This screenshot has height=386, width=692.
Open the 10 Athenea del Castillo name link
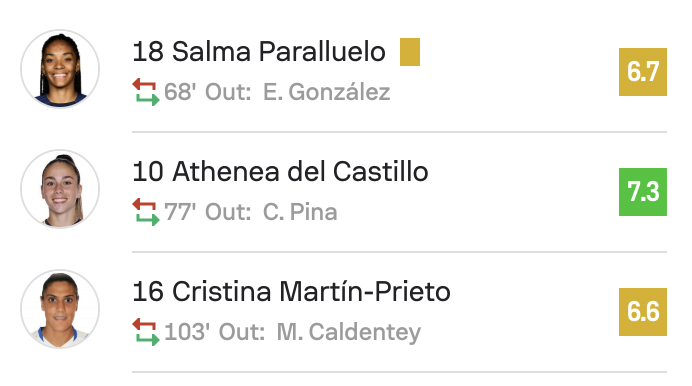280,172
